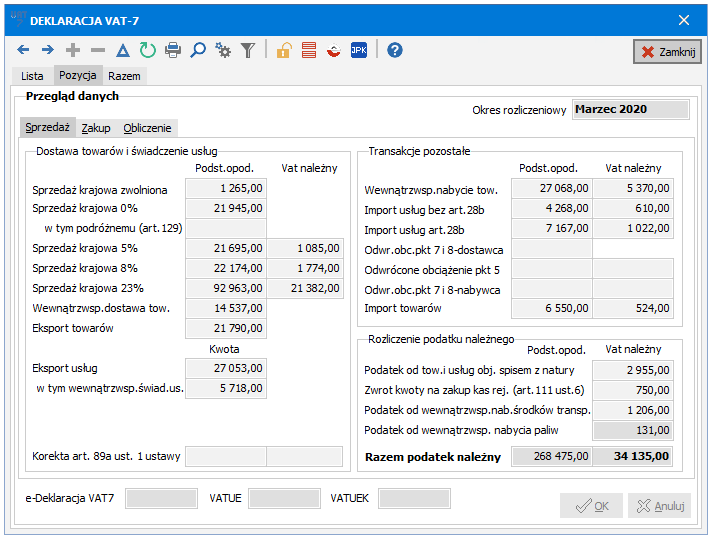
Task: Click Sprzedaż krajowa 23% base 92 963,00
Action: [x=226, y=288]
